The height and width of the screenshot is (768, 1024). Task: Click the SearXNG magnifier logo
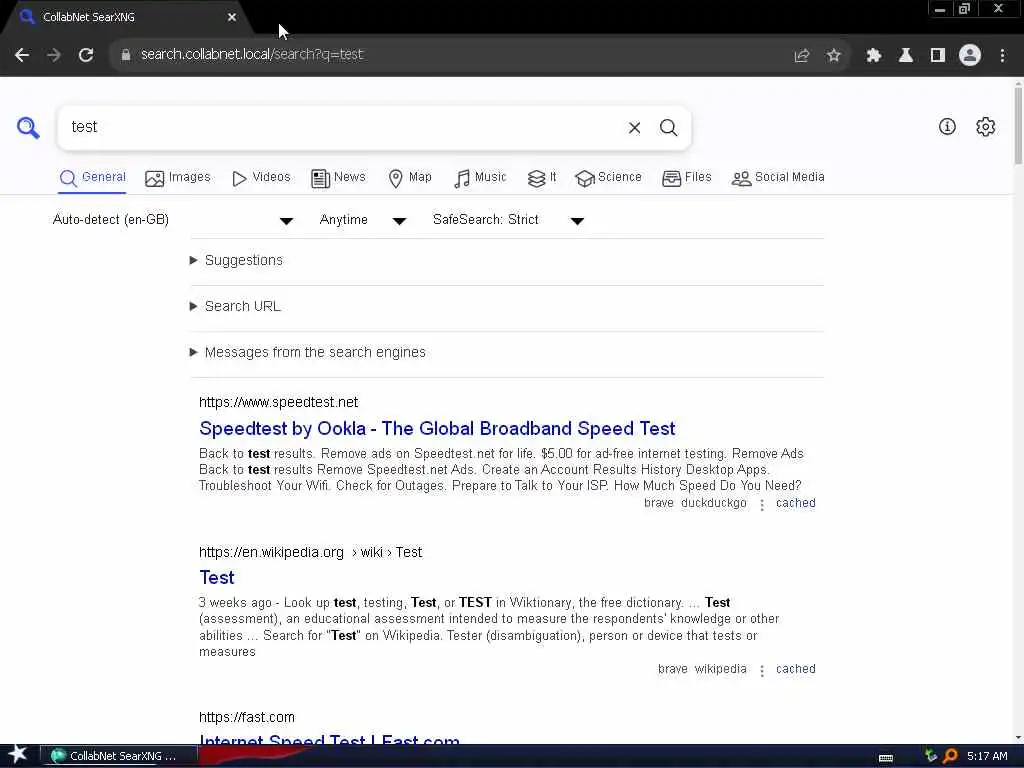coord(28,127)
